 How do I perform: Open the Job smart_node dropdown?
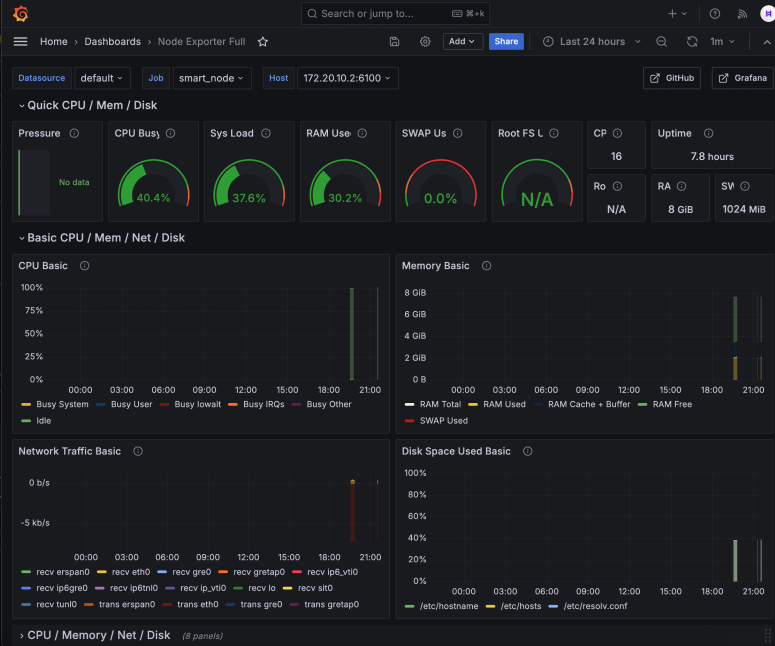[212, 78]
